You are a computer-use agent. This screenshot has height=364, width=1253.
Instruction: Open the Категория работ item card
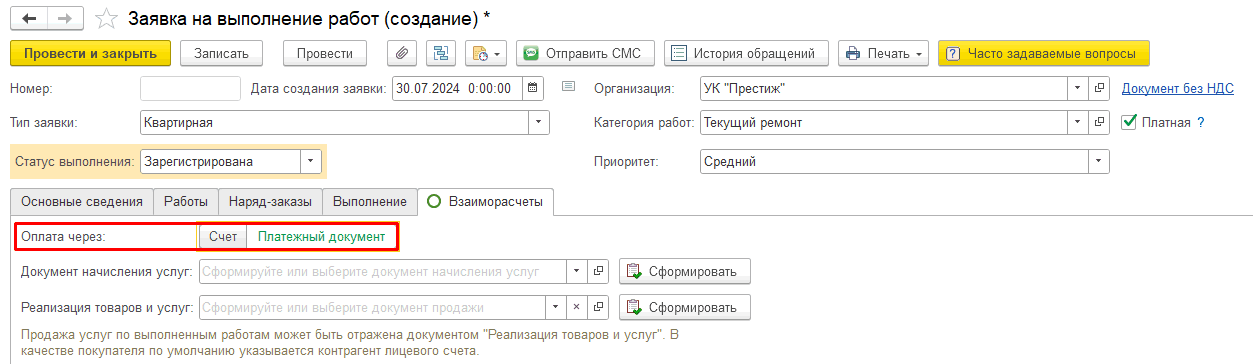tap(1100, 123)
